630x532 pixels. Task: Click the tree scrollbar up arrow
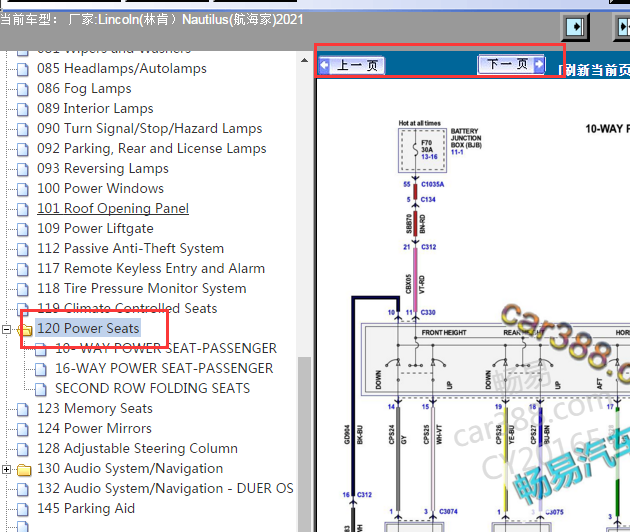pos(304,60)
